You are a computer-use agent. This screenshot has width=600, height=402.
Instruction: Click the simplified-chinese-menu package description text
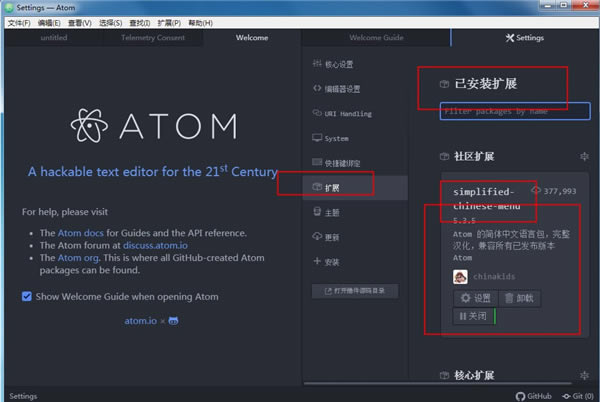(511, 246)
